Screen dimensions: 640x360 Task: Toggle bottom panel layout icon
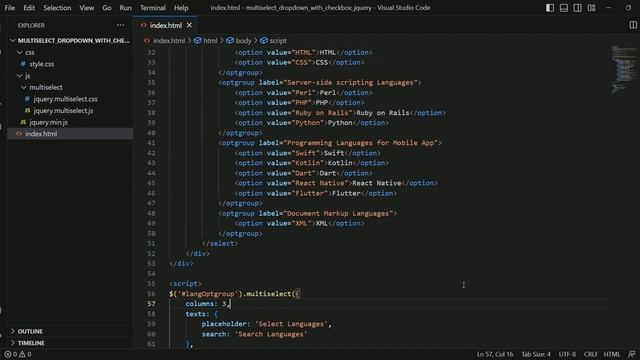564,8
